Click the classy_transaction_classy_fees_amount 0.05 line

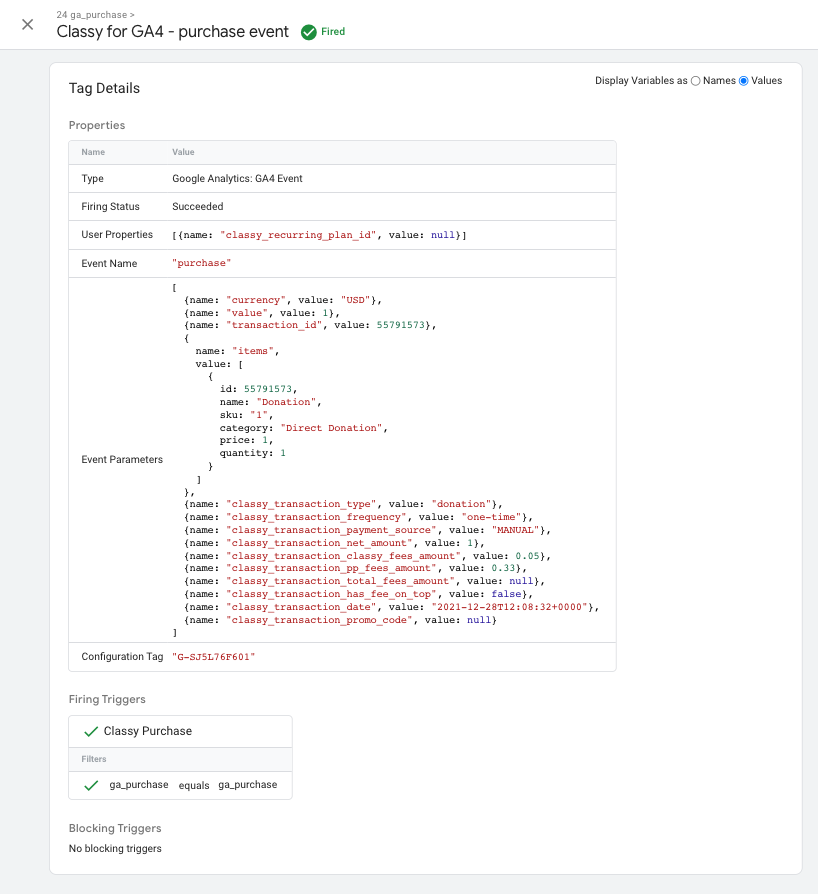[x=367, y=556]
